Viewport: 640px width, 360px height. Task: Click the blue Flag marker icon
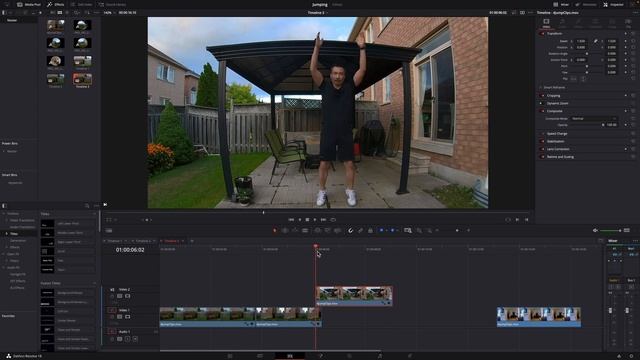tap(382, 231)
